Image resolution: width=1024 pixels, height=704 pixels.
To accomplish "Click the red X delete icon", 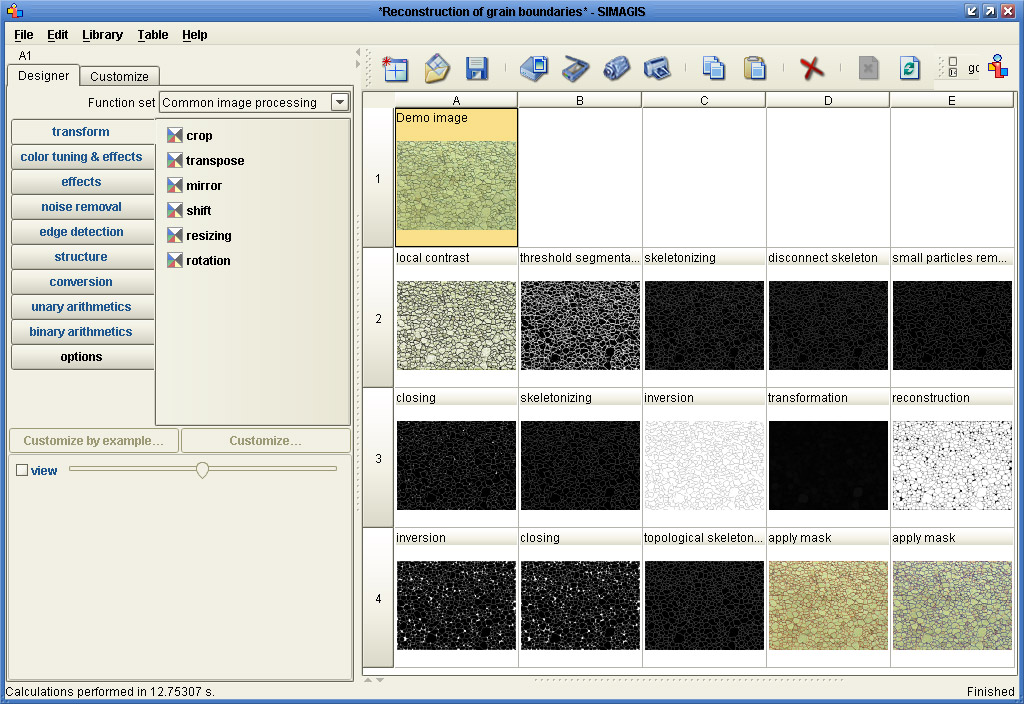I will click(812, 68).
